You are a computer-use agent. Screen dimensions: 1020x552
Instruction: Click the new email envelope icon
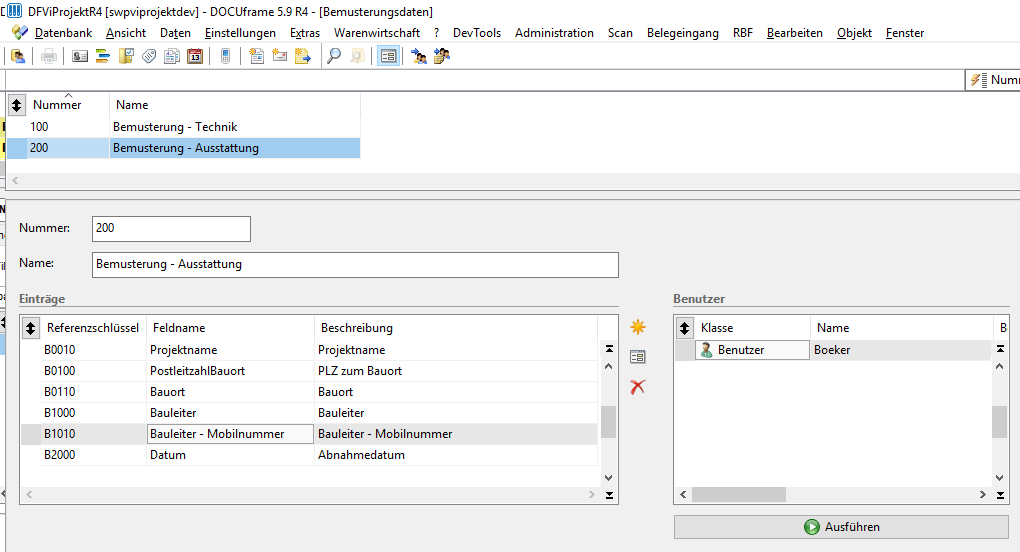(280, 57)
